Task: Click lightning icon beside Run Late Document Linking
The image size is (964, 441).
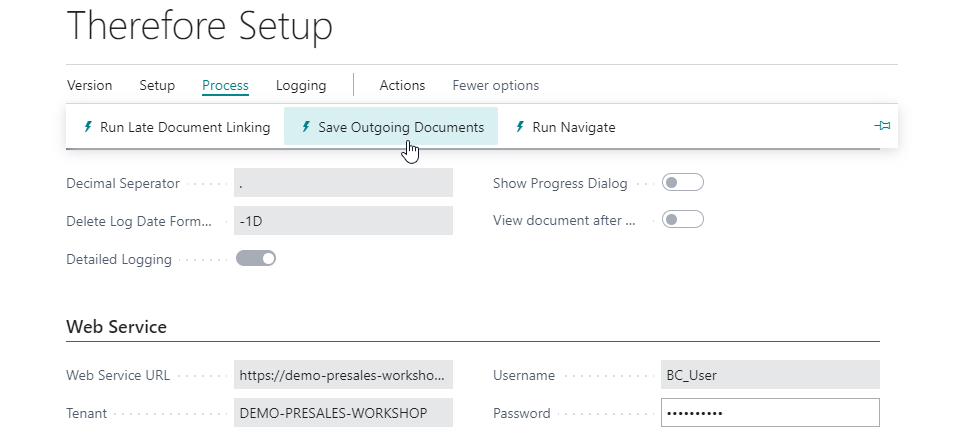Action: click(x=88, y=127)
